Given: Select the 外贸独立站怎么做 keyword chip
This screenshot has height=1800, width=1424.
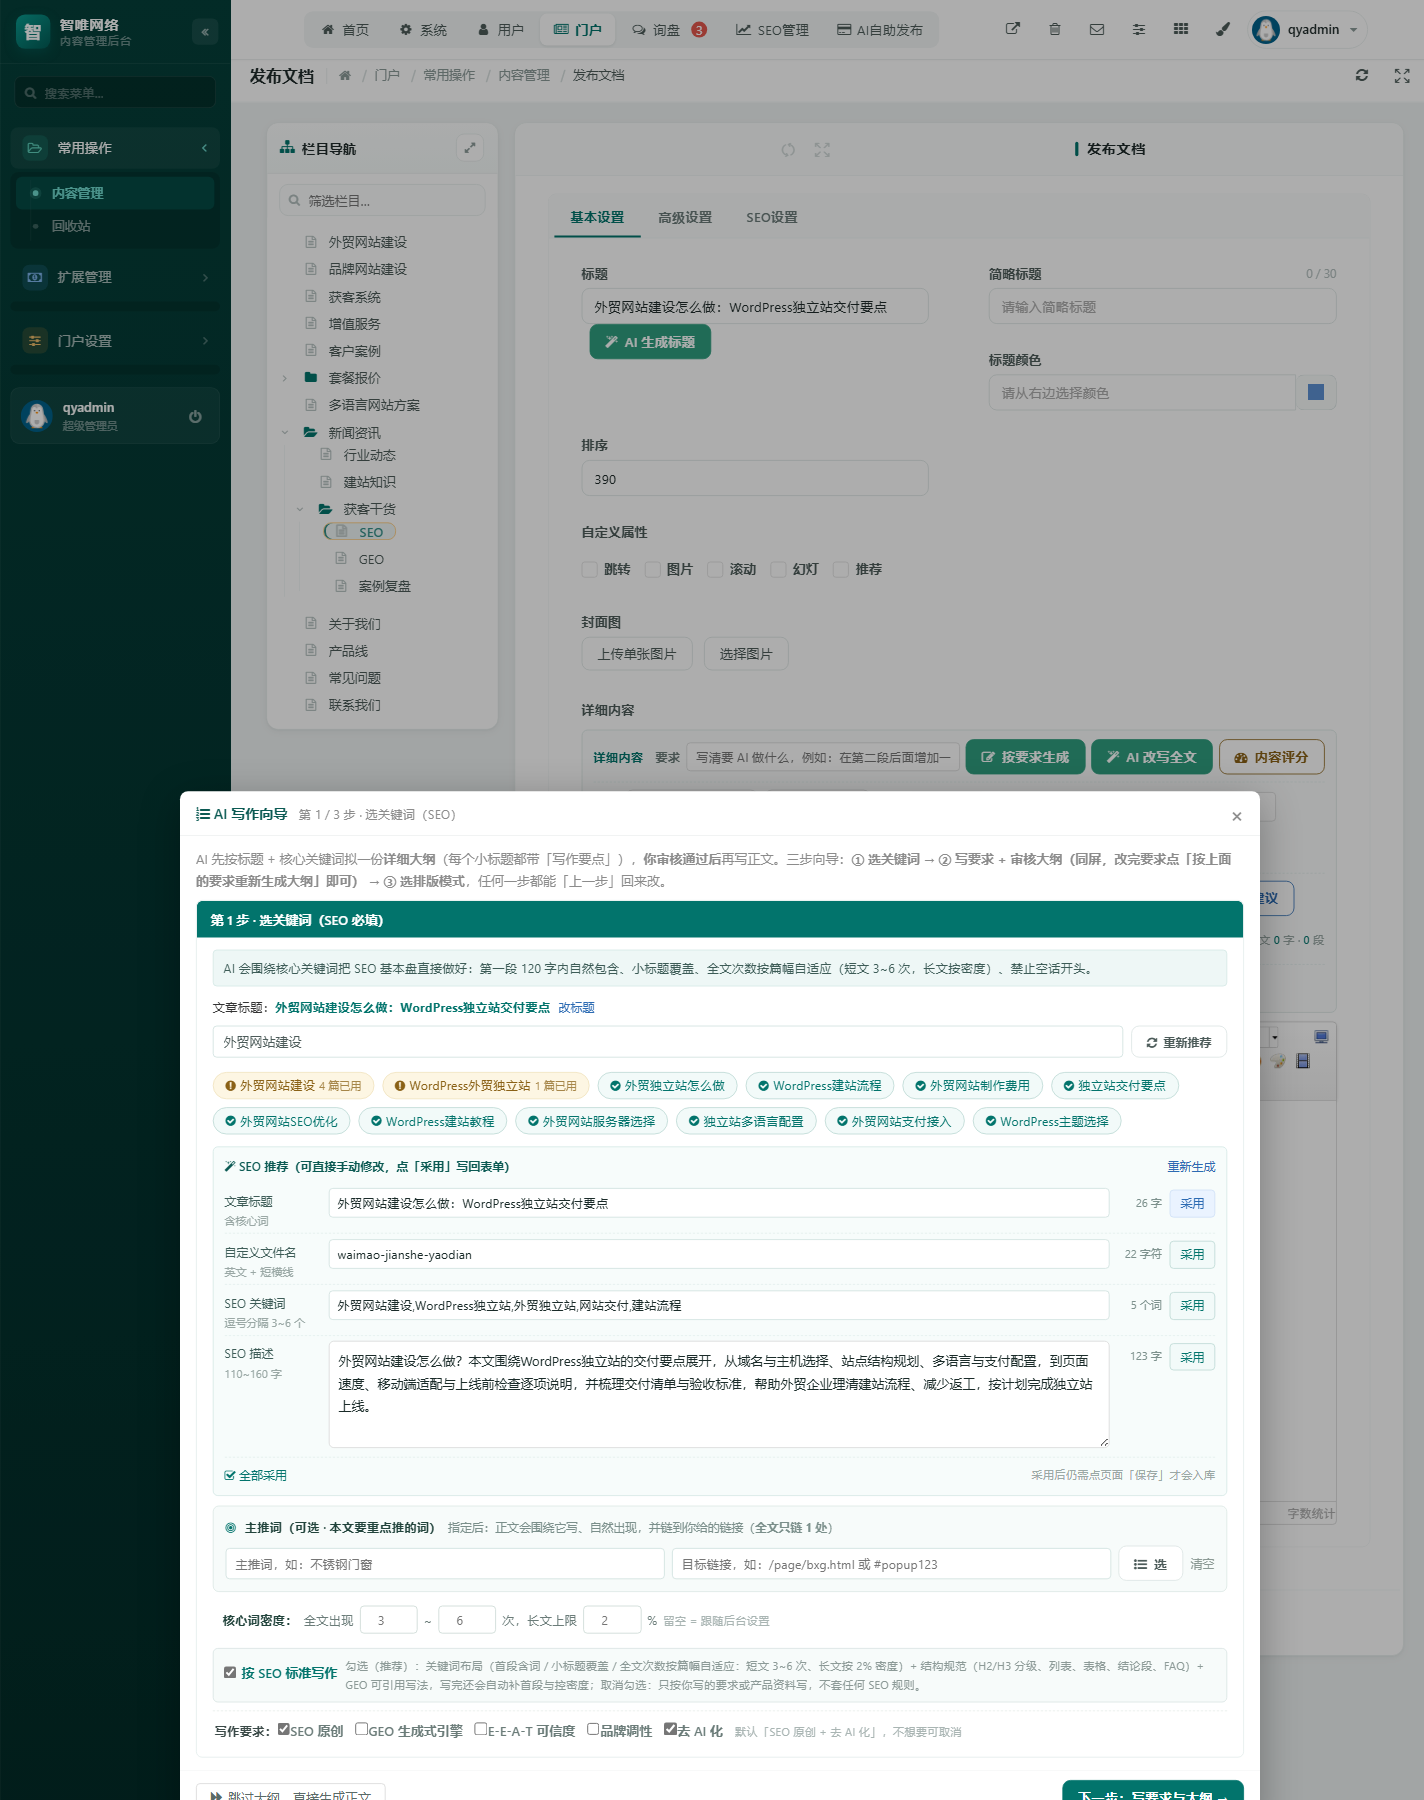Looking at the screenshot, I should [668, 1085].
